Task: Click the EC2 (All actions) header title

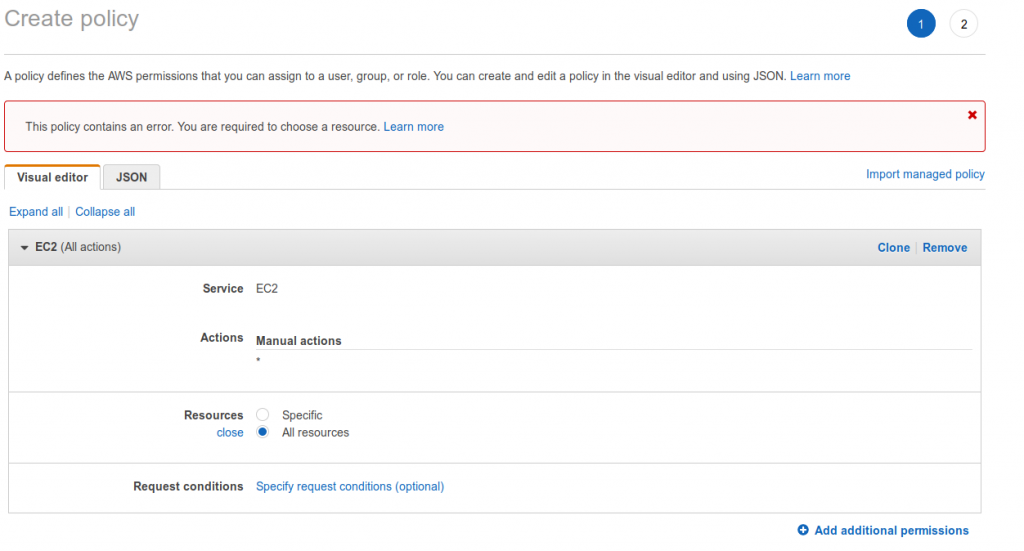Action: 78,247
